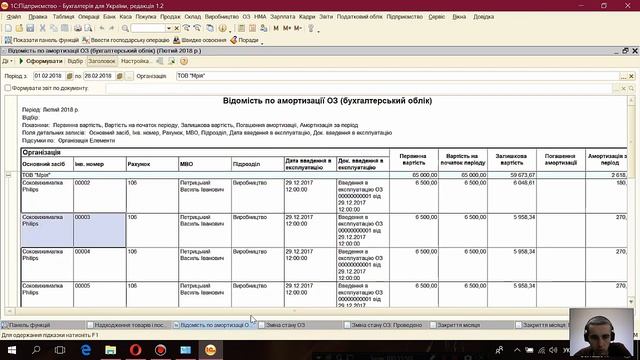Click the Print preview icon
The height and width of the screenshot is (360, 640).
point(88,28)
